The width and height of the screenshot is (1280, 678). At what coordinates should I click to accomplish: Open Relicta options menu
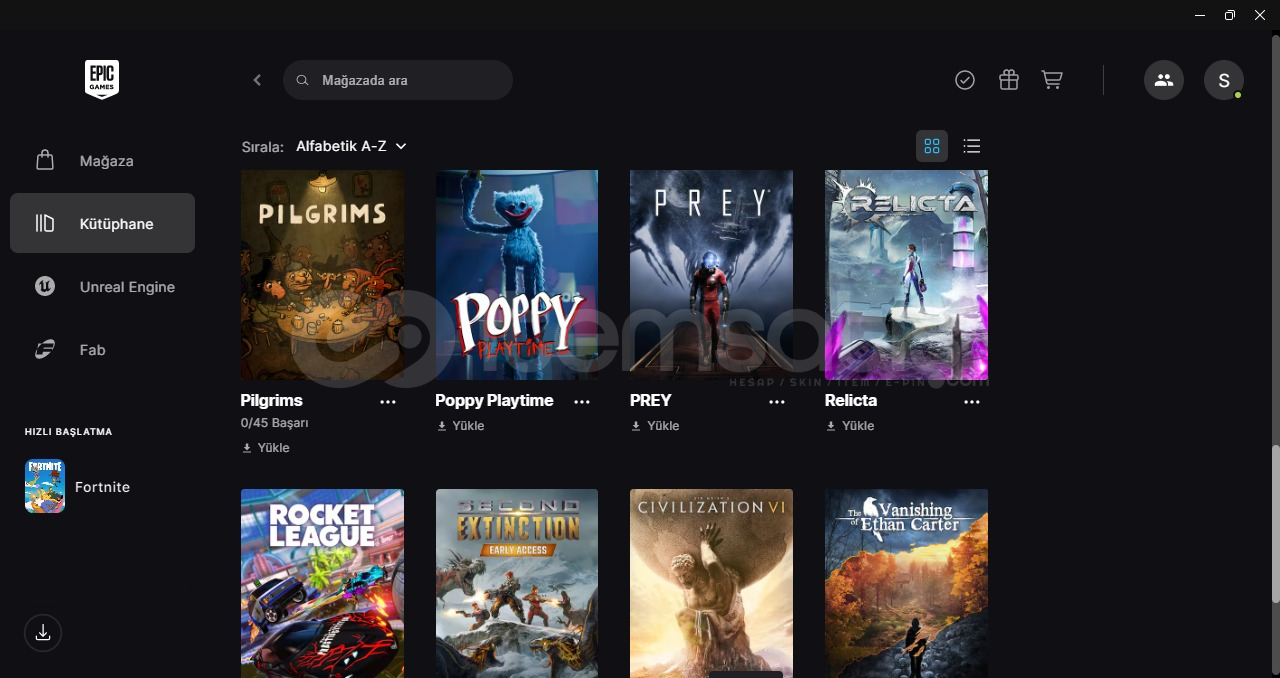click(972, 402)
